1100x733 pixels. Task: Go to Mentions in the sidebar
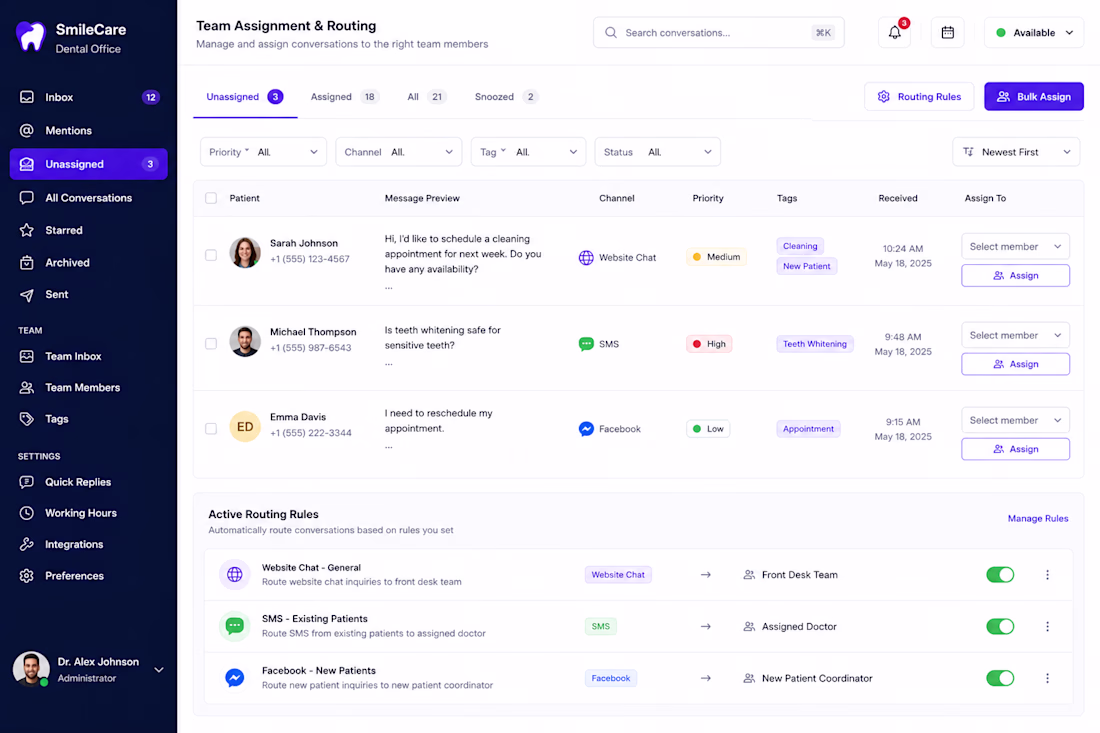click(88, 130)
